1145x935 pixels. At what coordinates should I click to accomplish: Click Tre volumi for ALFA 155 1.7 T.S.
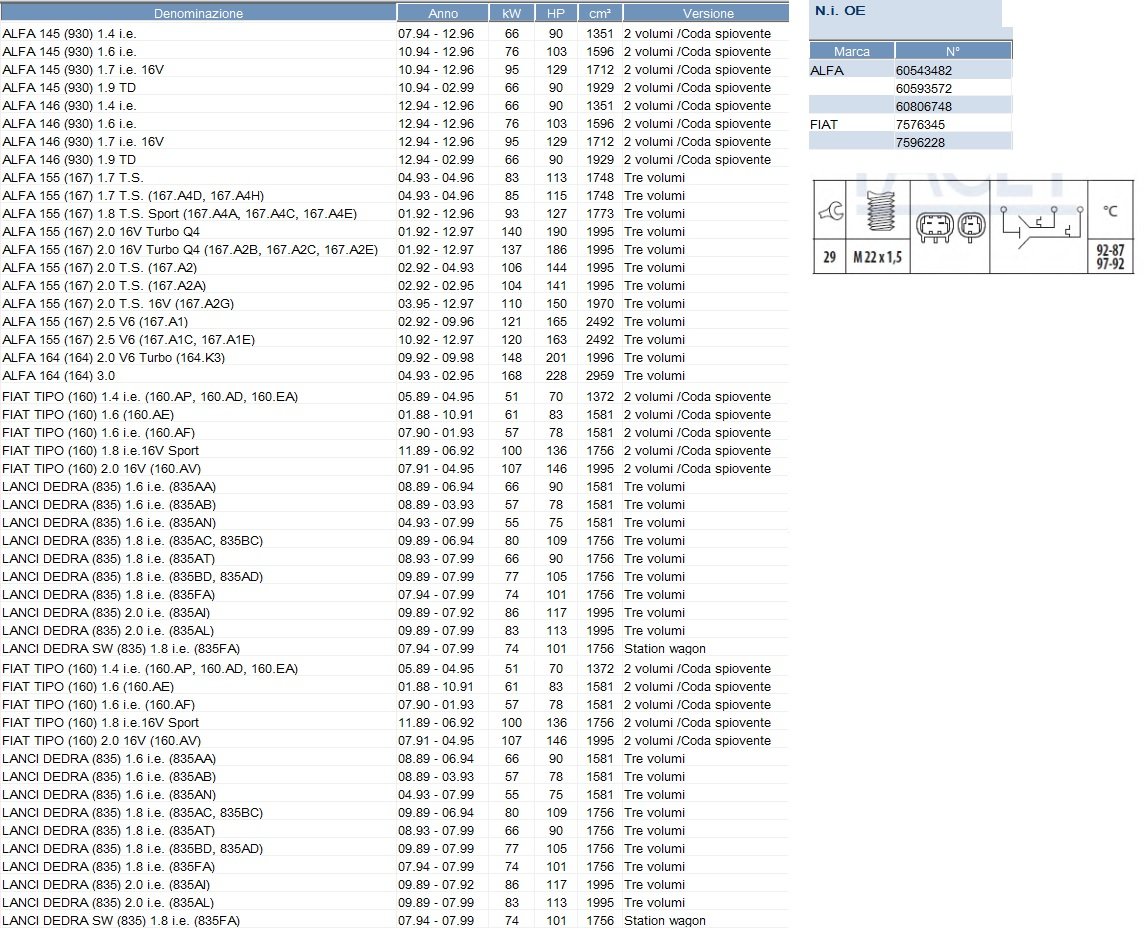point(654,178)
